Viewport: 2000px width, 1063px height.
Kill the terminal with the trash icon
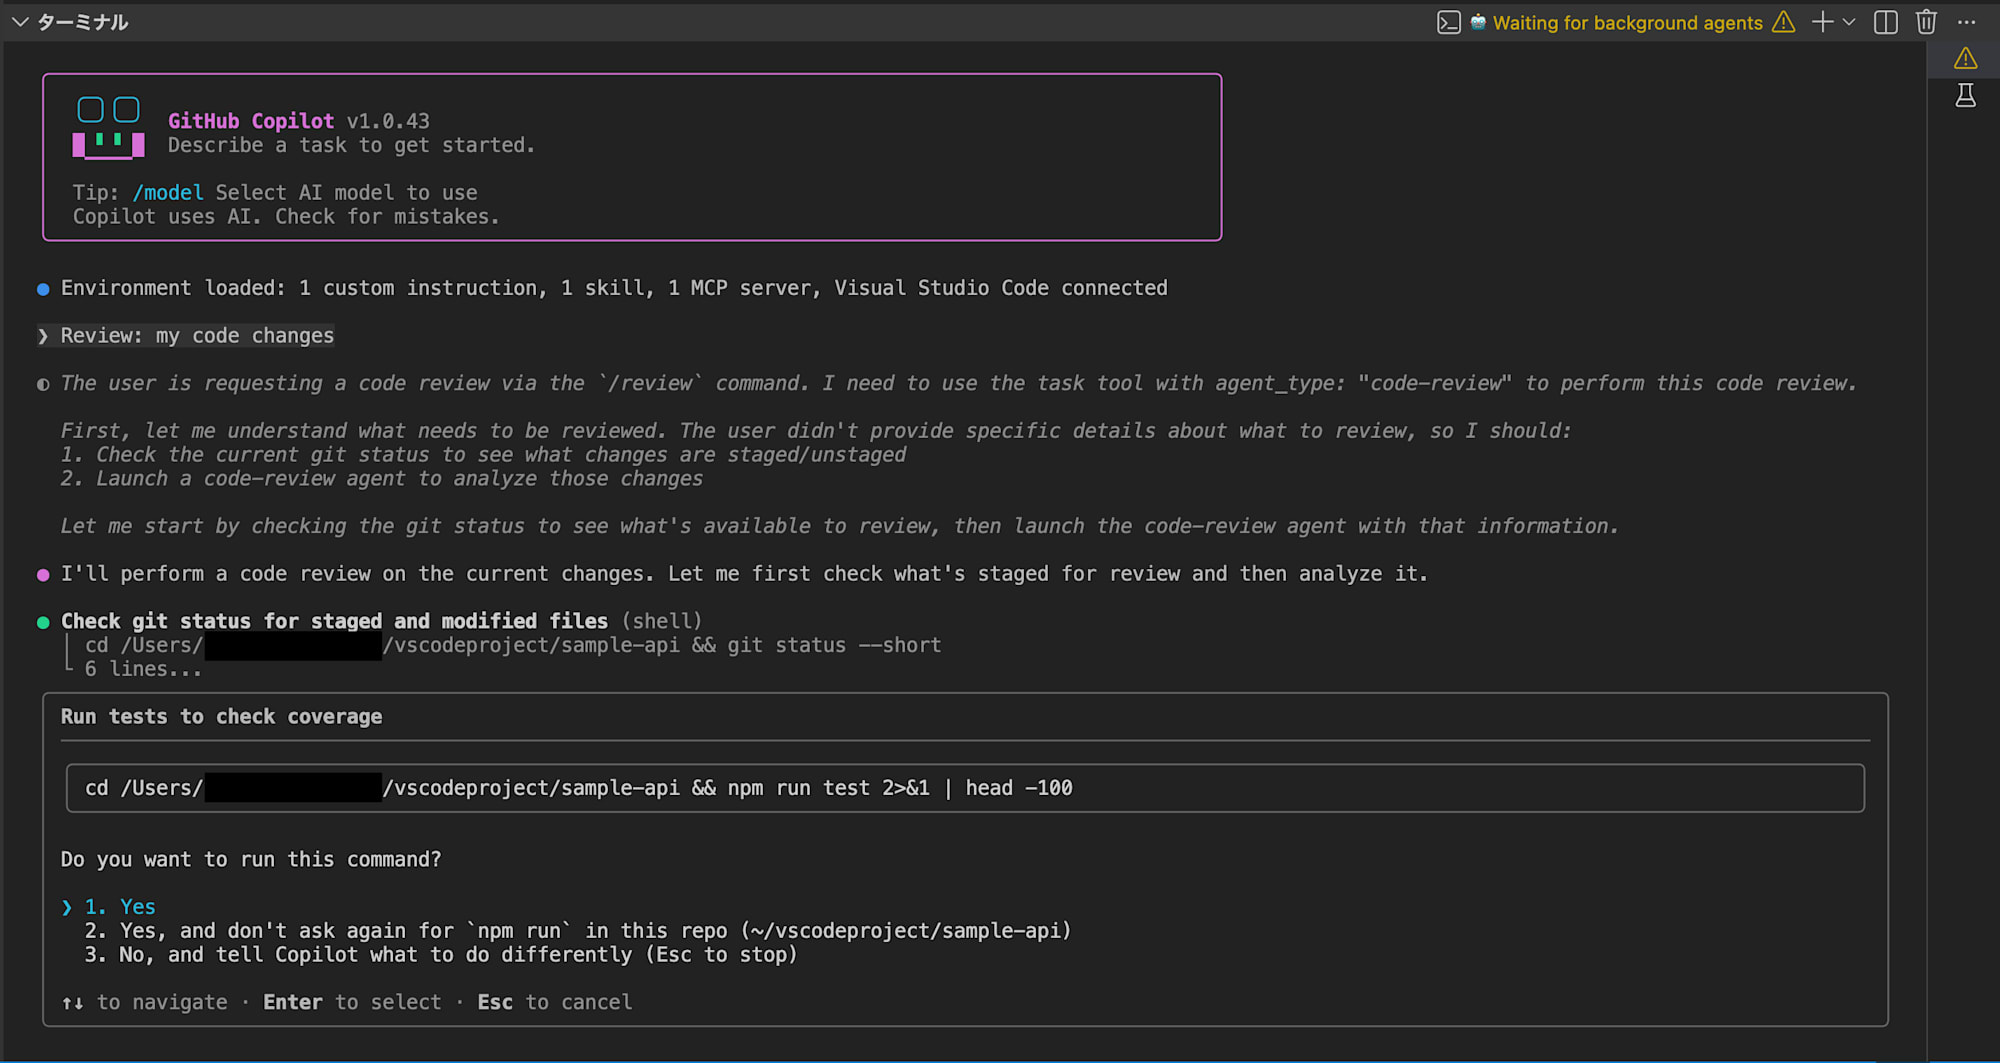(1926, 22)
